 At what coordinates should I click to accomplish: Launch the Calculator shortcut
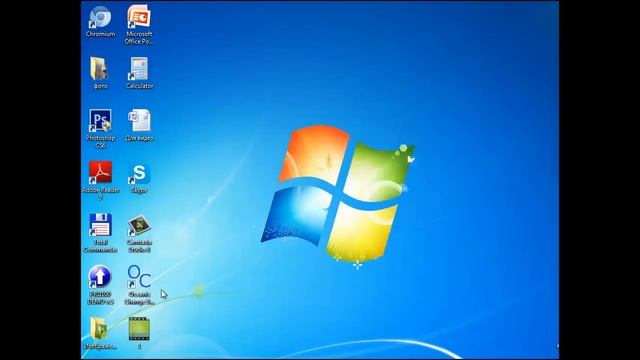[x=139, y=69]
